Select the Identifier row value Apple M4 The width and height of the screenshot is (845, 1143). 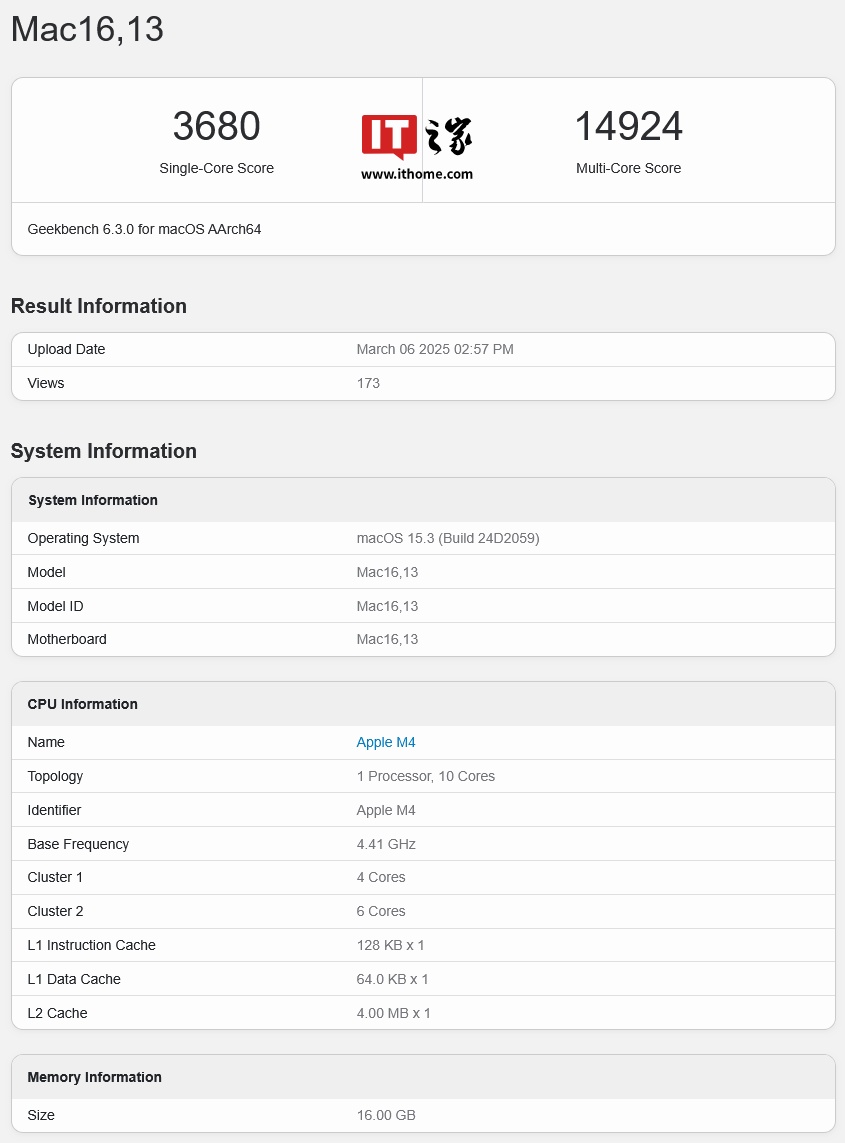(x=386, y=811)
